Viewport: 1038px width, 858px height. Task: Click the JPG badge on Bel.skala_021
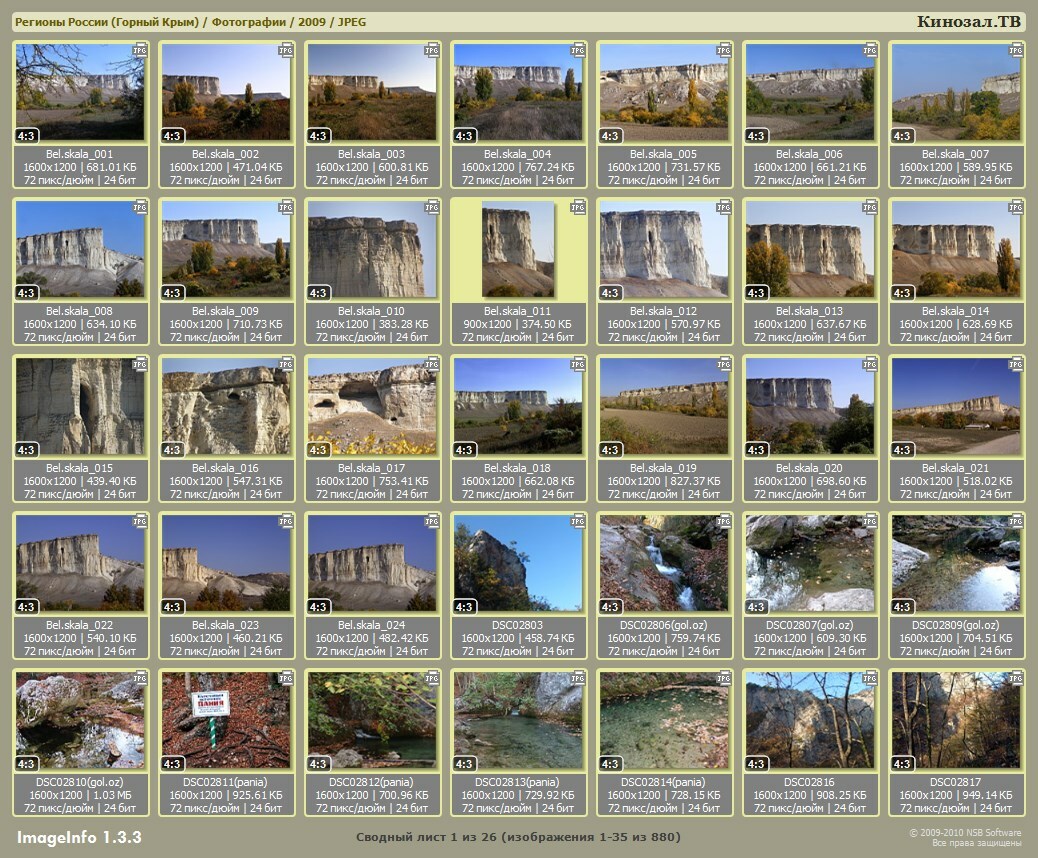point(1015,364)
